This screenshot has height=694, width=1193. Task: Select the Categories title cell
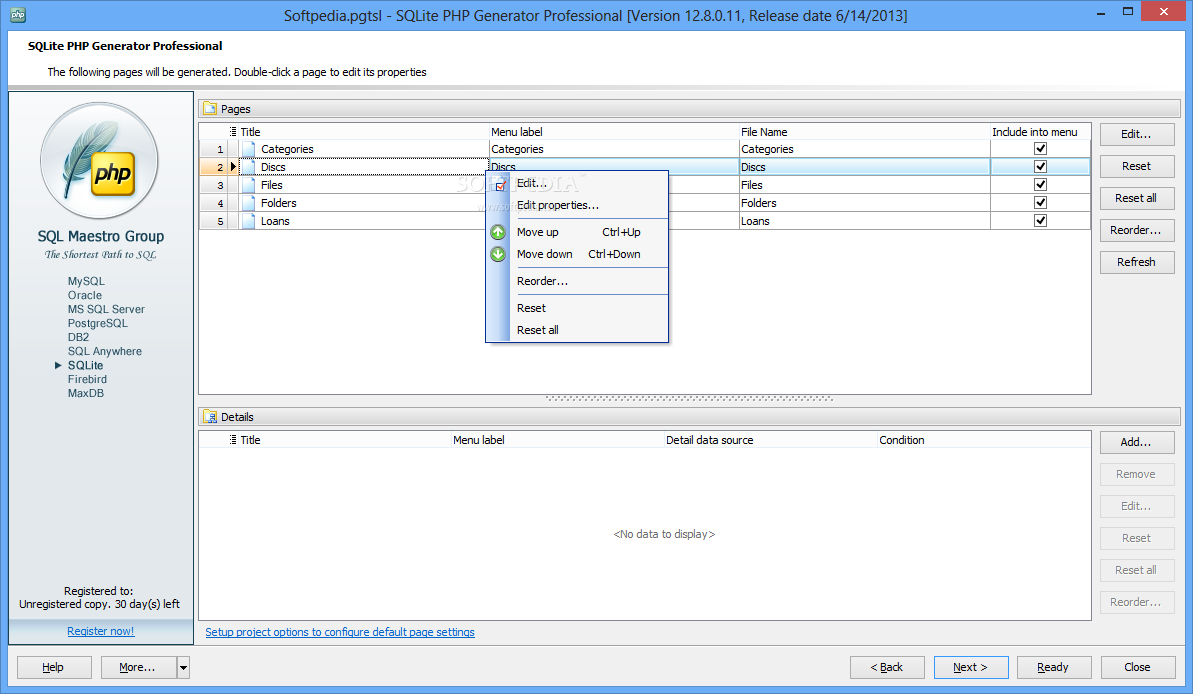click(364, 149)
